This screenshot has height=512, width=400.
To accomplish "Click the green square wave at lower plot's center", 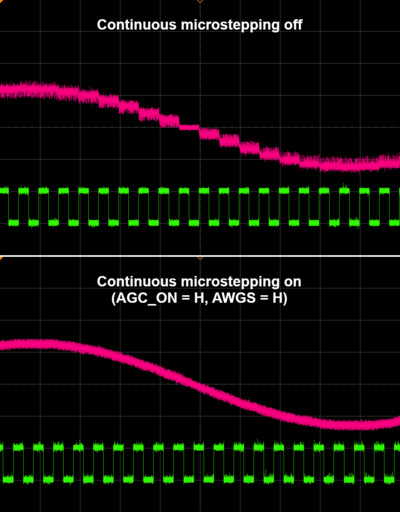I will (x=199, y=463).
